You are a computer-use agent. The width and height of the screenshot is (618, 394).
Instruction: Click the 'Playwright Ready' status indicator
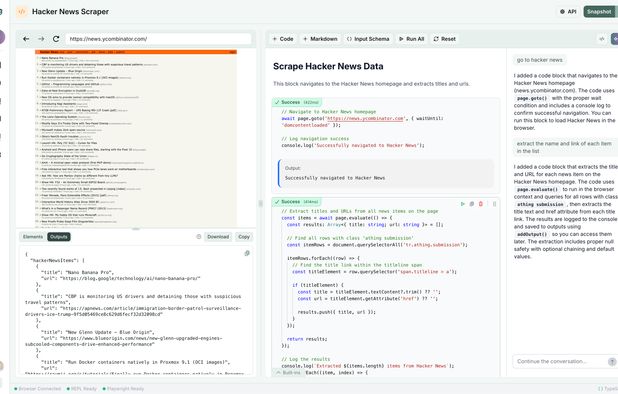(123, 389)
